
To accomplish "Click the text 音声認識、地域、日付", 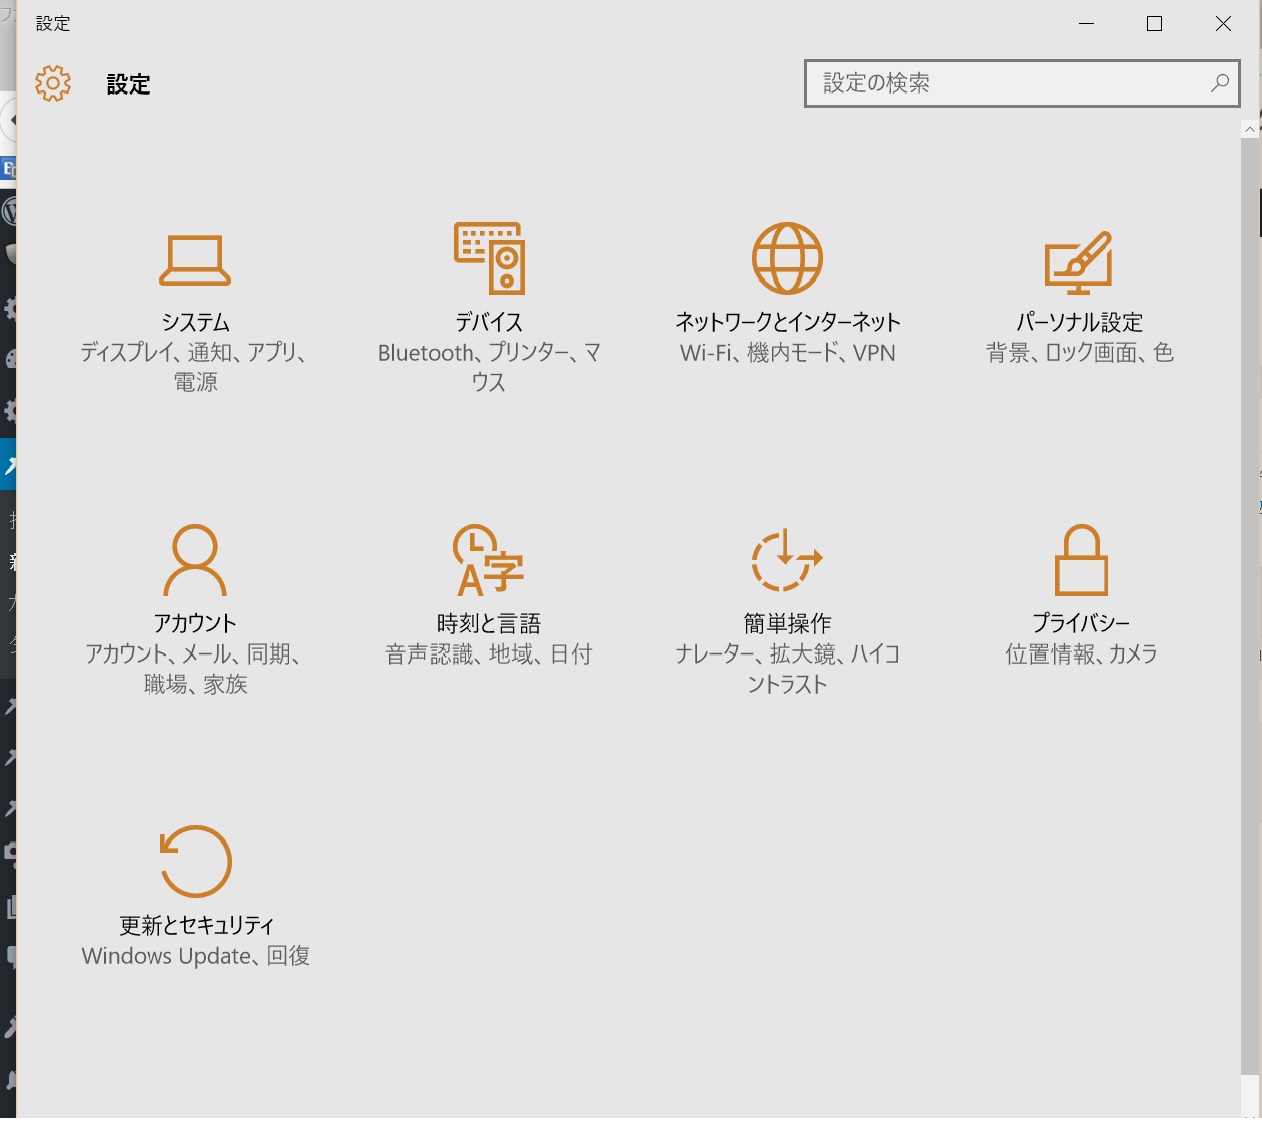I will coord(489,654).
